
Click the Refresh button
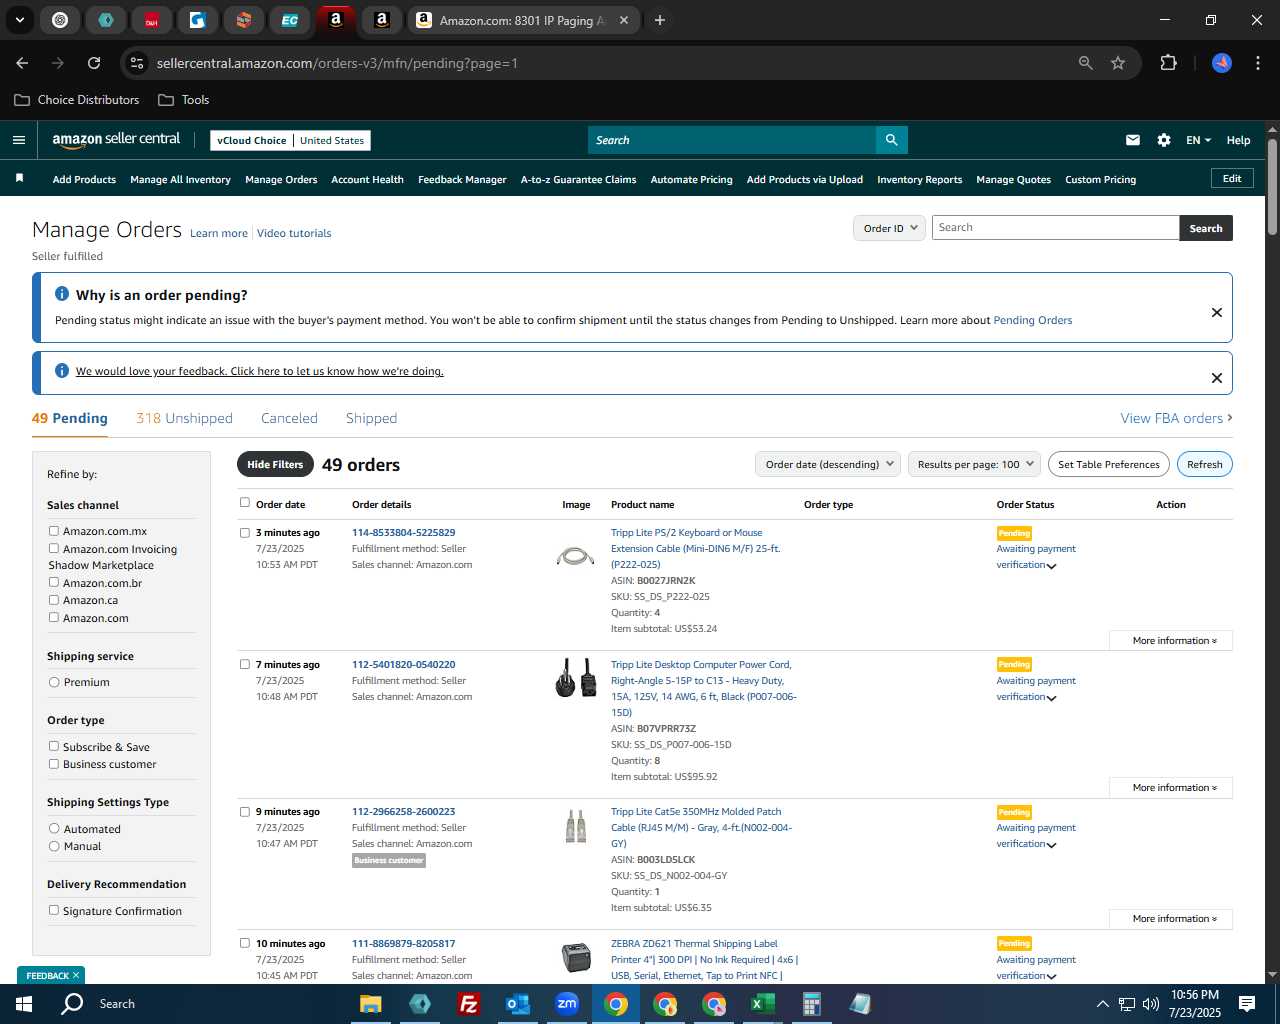(x=1204, y=464)
